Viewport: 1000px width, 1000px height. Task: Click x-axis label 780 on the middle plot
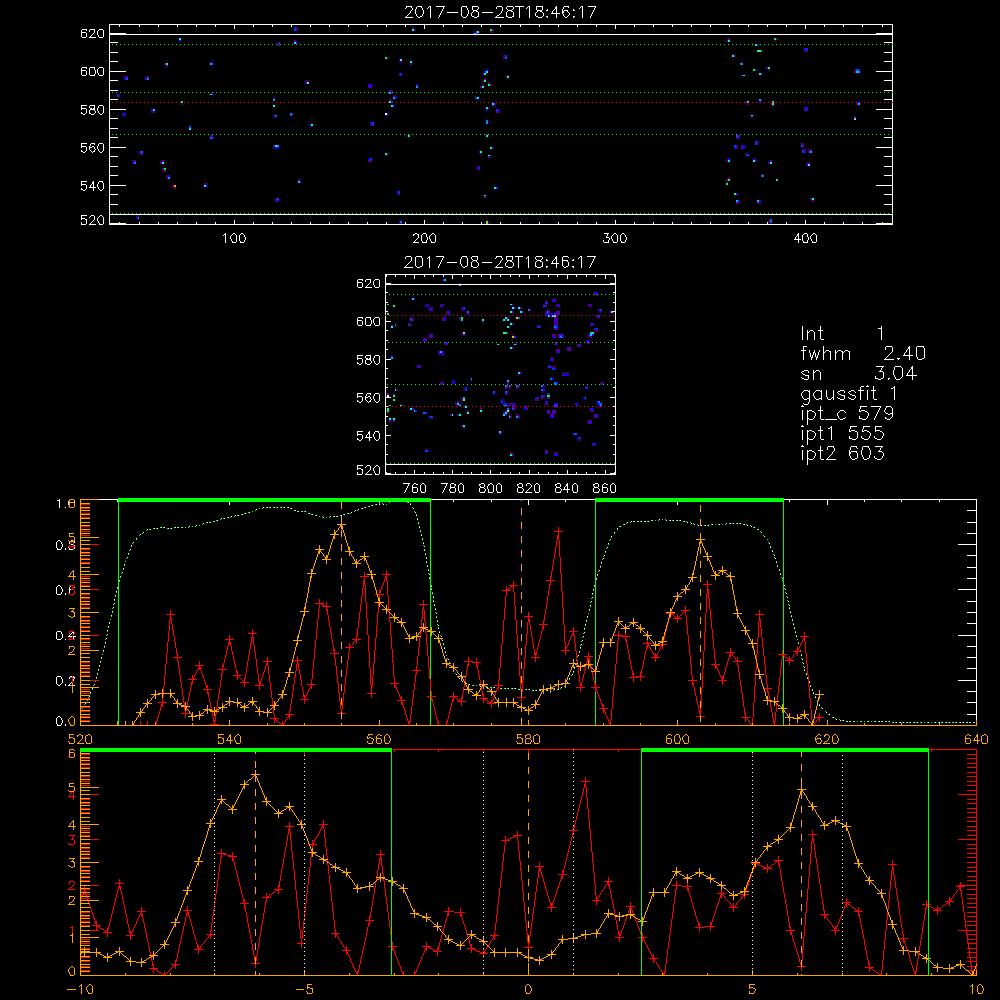(x=453, y=489)
